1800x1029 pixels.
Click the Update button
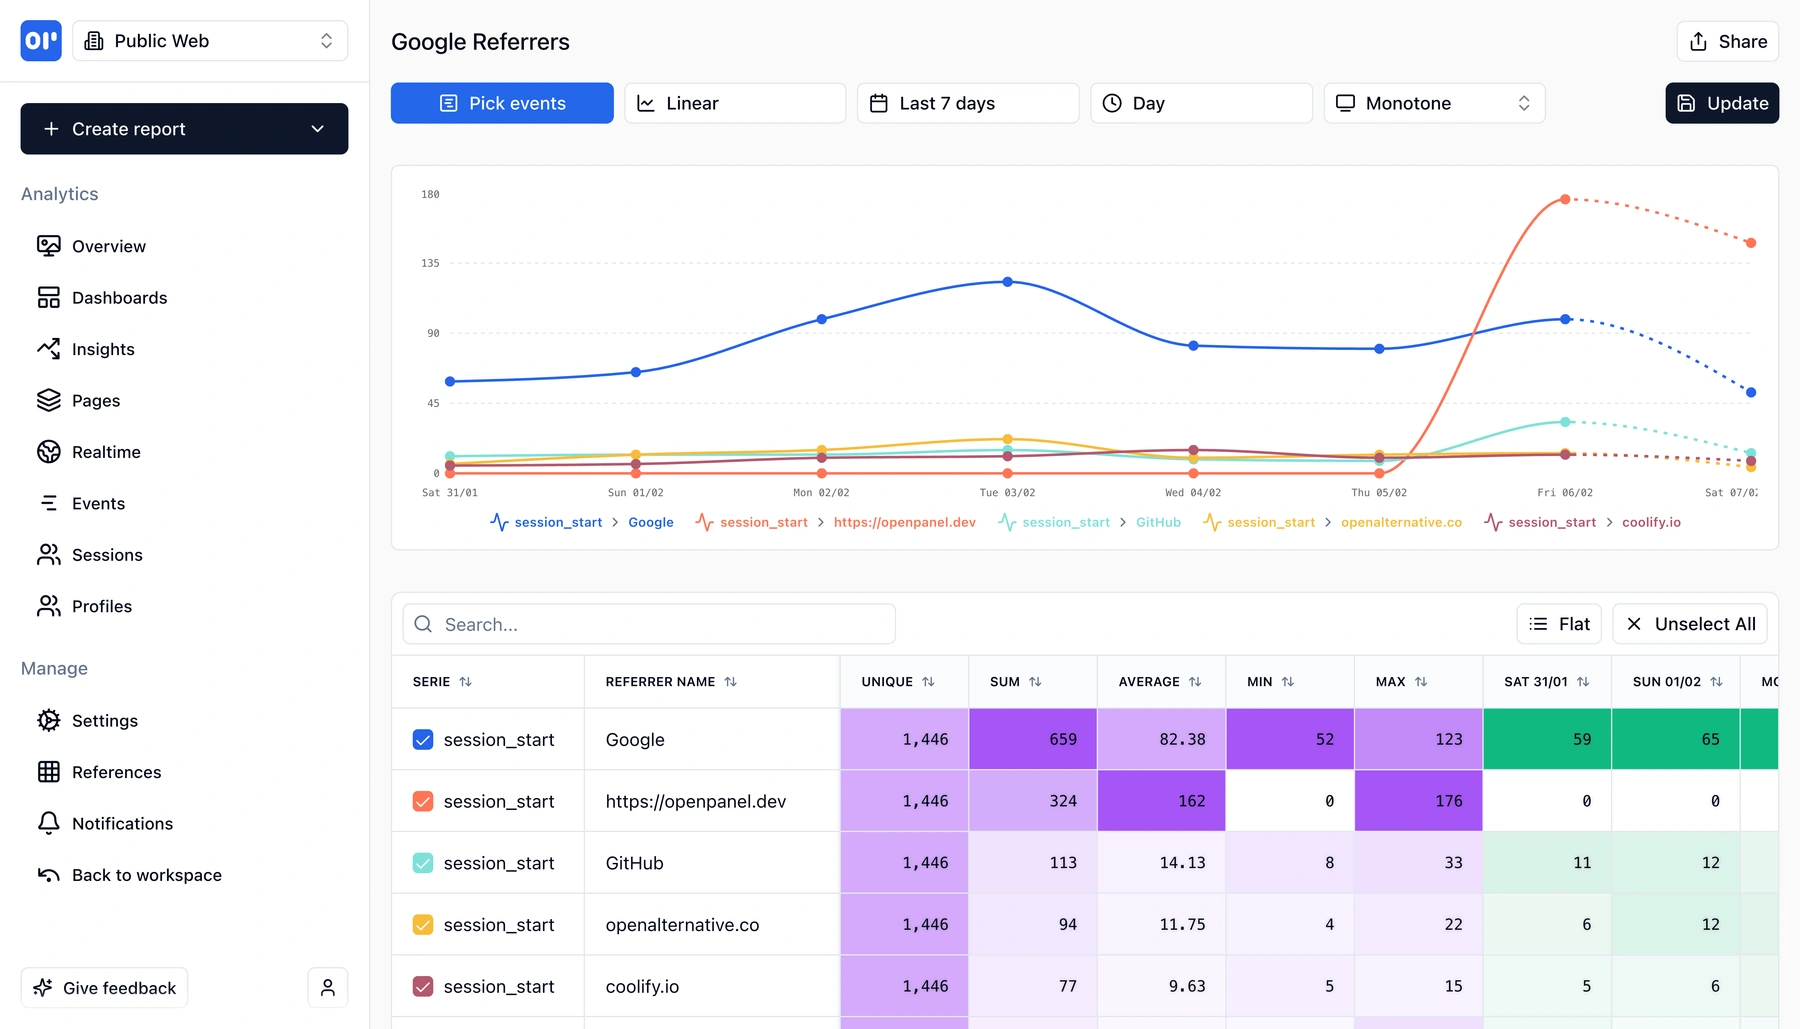point(1721,102)
